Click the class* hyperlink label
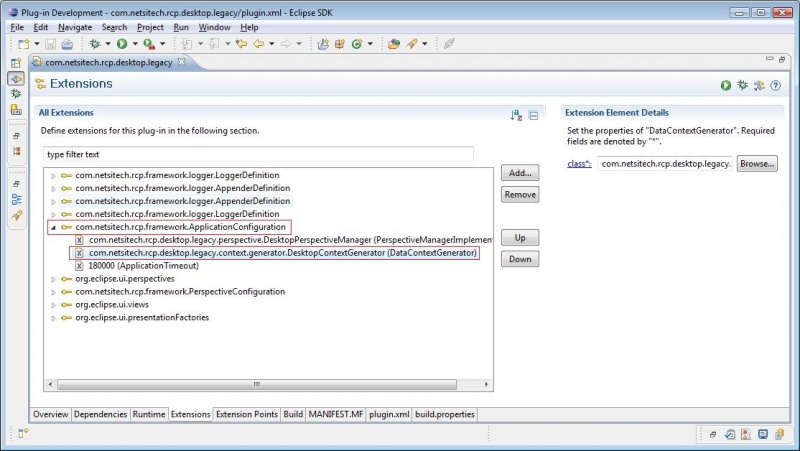This screenshot has height=451, width=800. click(579, 163)
